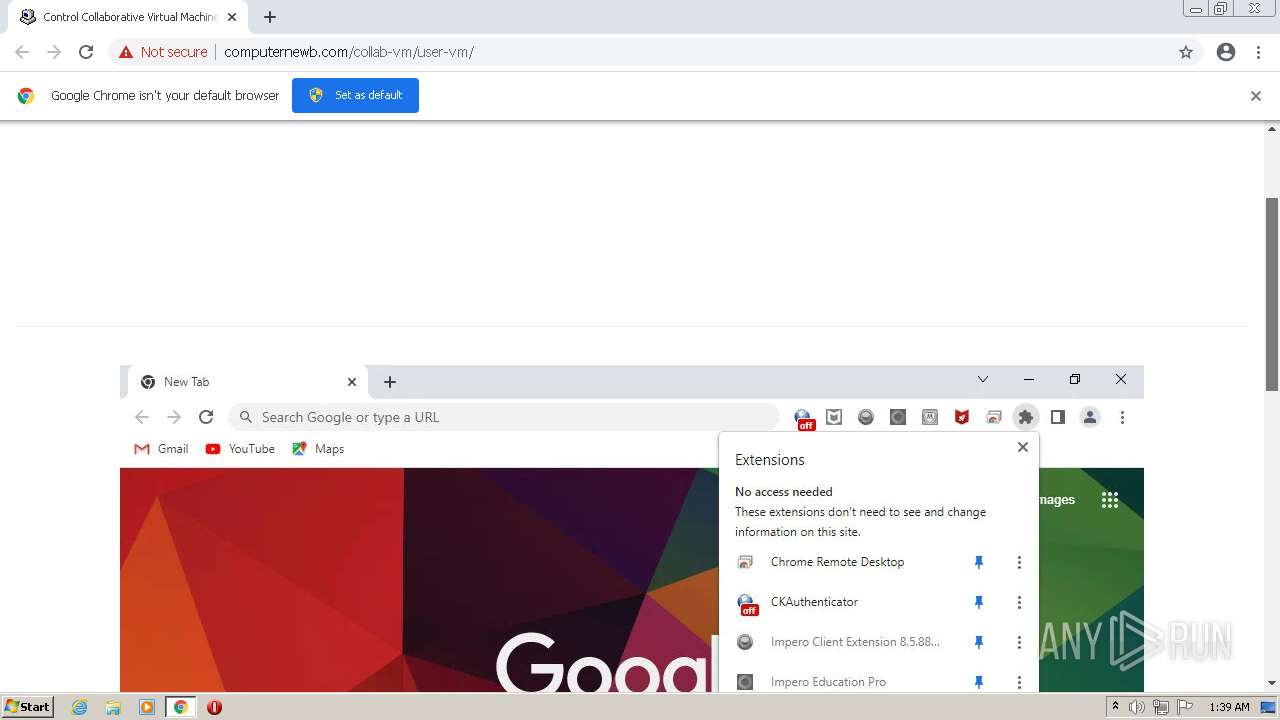
Task: Open outer Chrome customize menu
Action: [x=1259, y=52]
